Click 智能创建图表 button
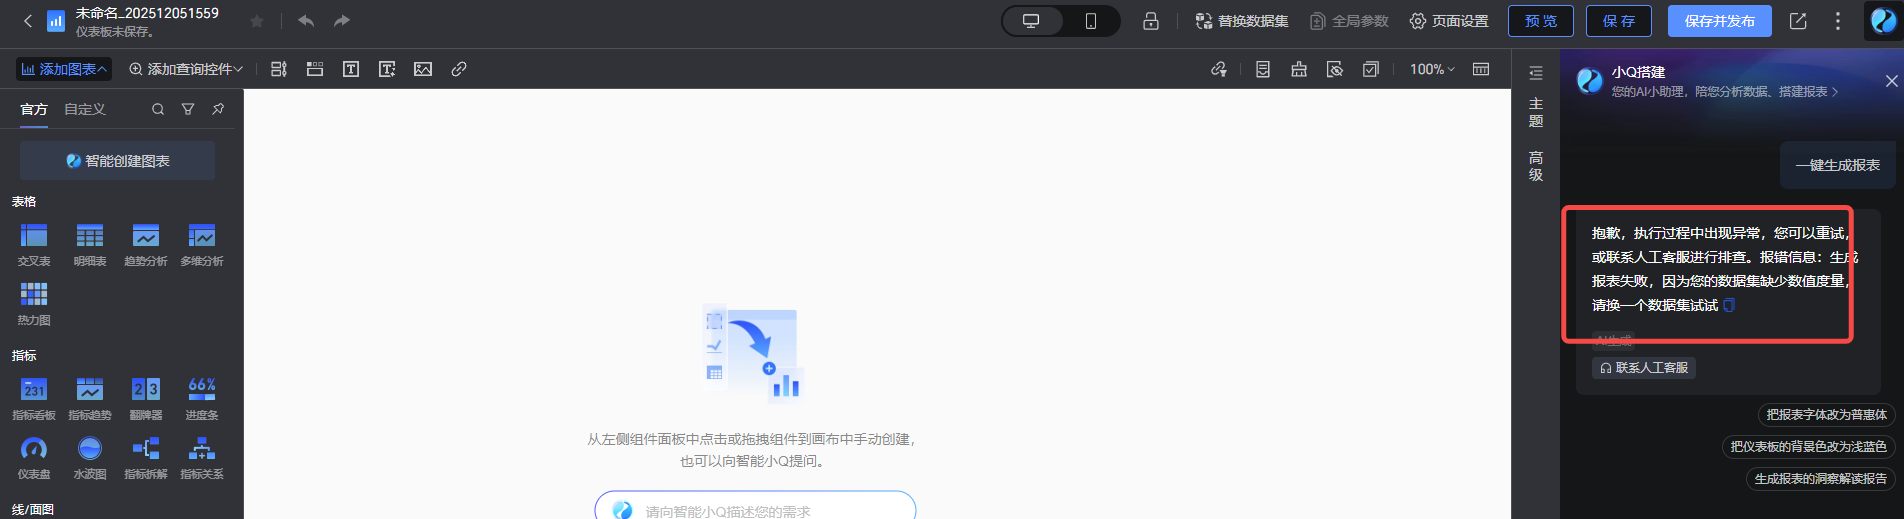The height and width of the screenshot is (519, 1904). [117, 160]
